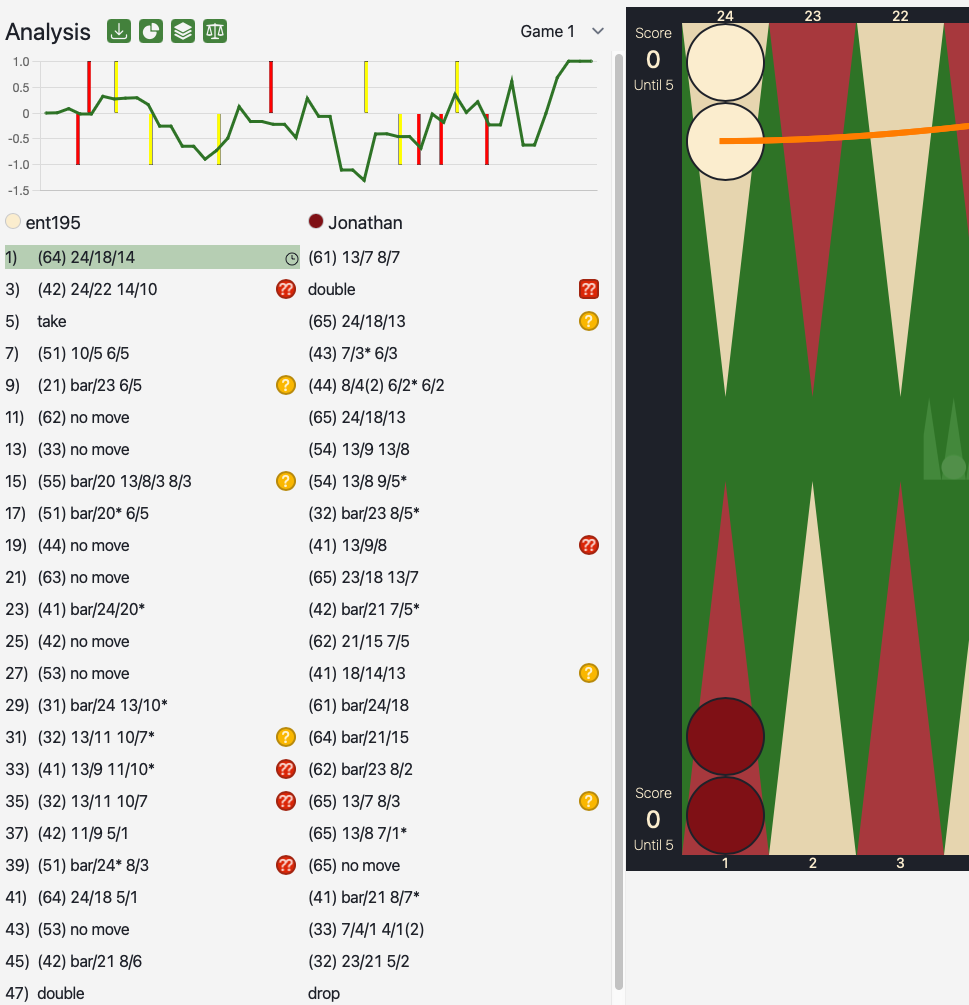Image resolution: width=969 pixels, height=1005 pixels.
Task: Click the clock icon on move 1
Action: pos(291,258)
